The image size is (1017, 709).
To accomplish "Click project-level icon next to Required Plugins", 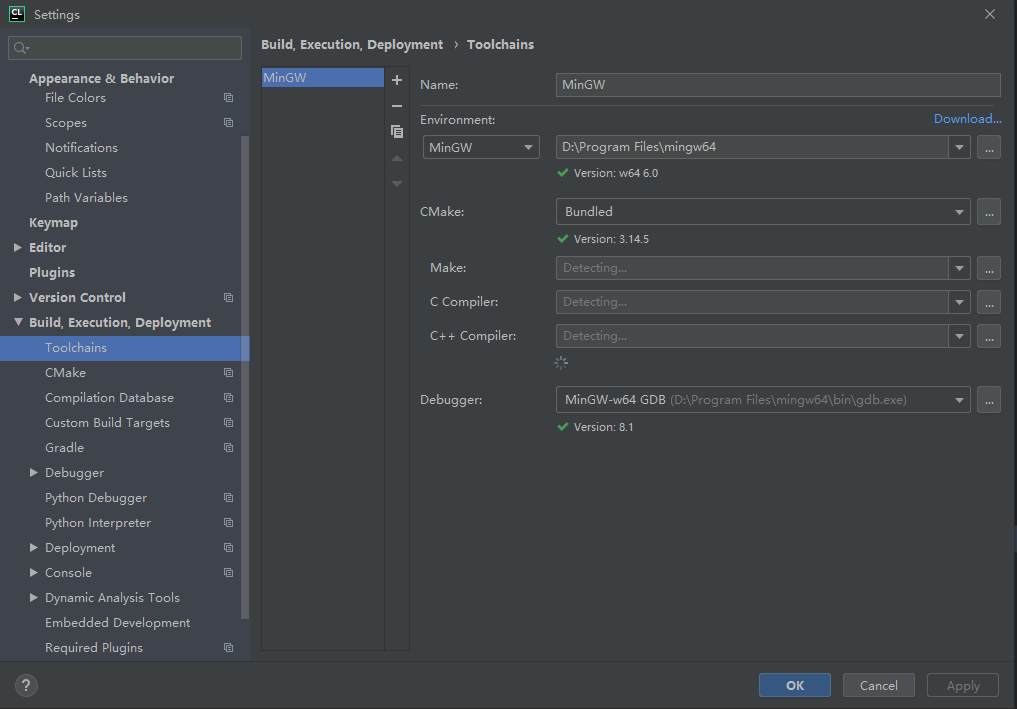I will pyautogui.click(x=228, y=647).
